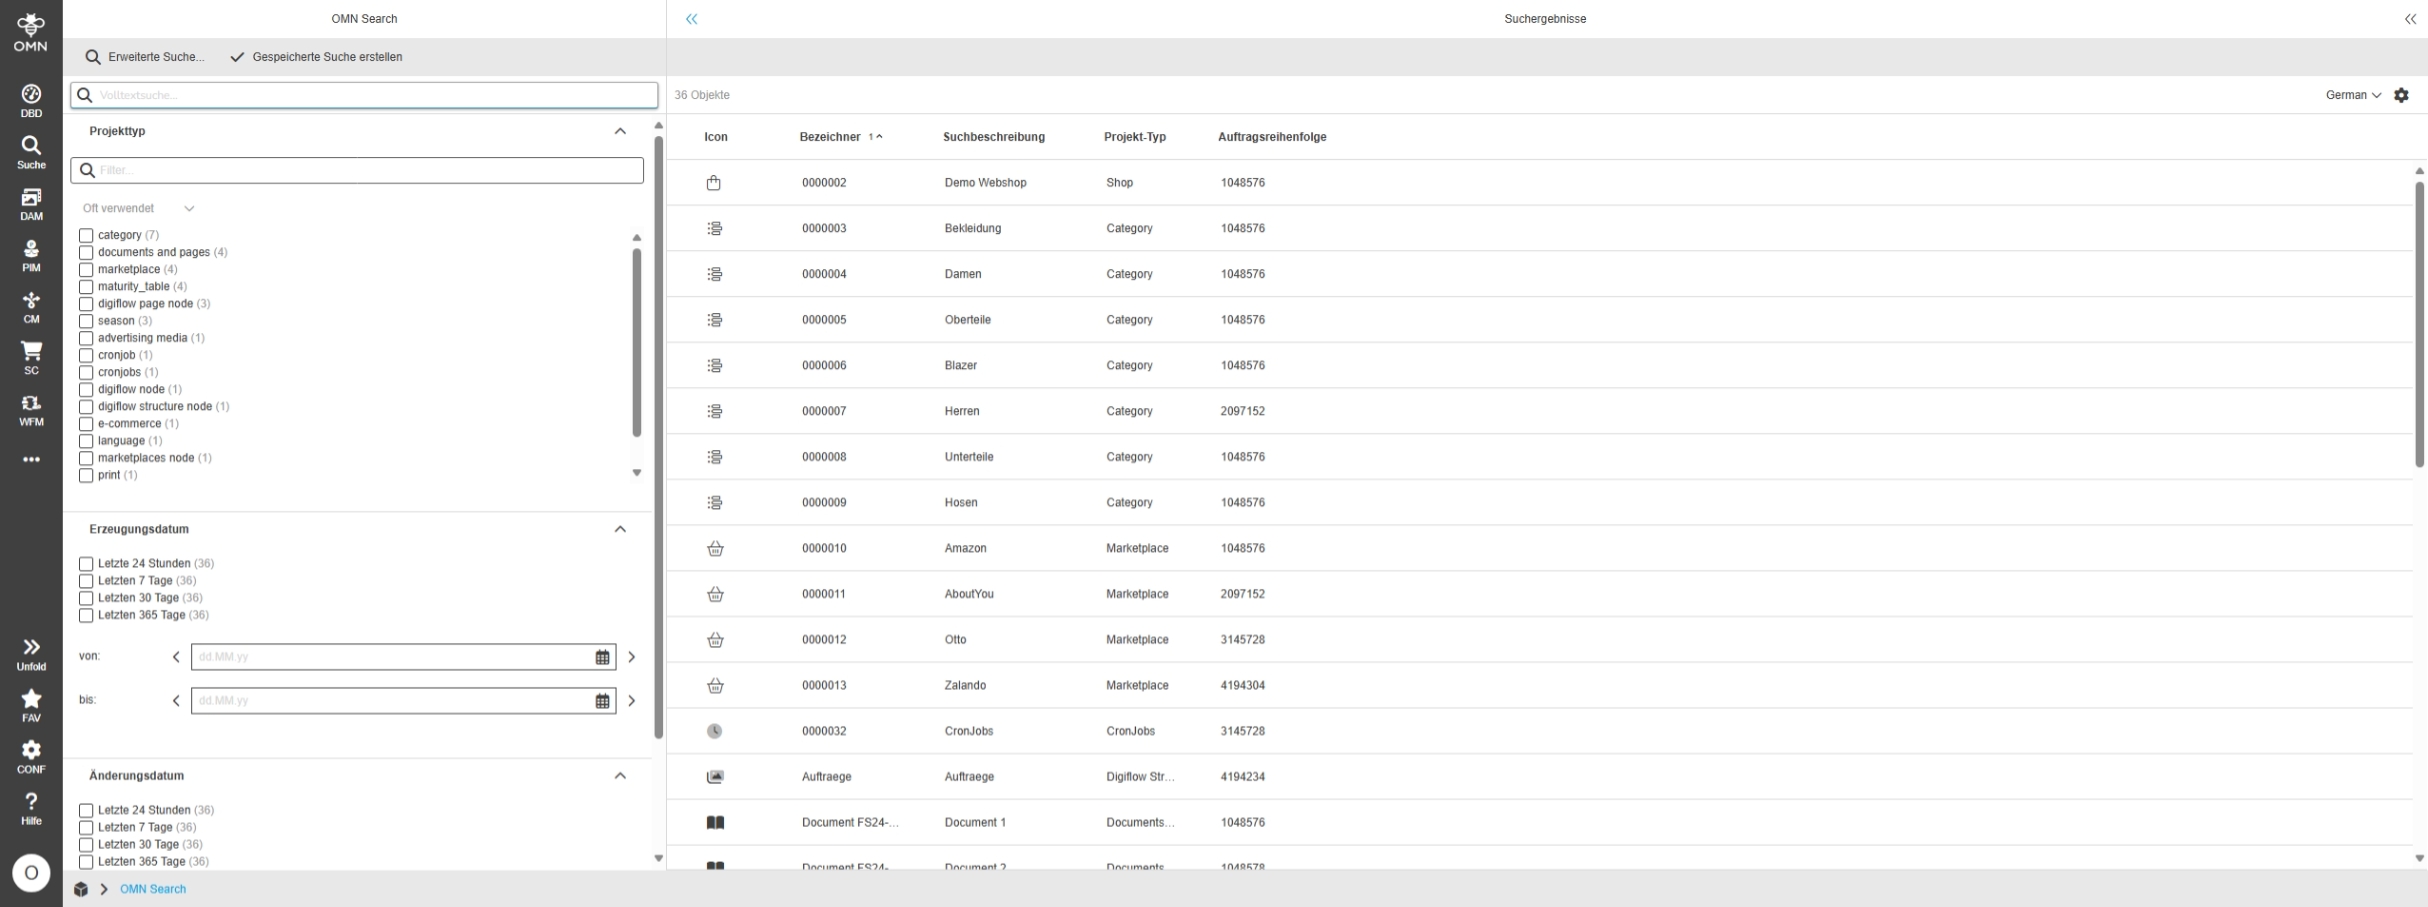Unfold the sidebar navigation
The image size is (2428, 907).
pyautogui.click(x=31, y=655)
